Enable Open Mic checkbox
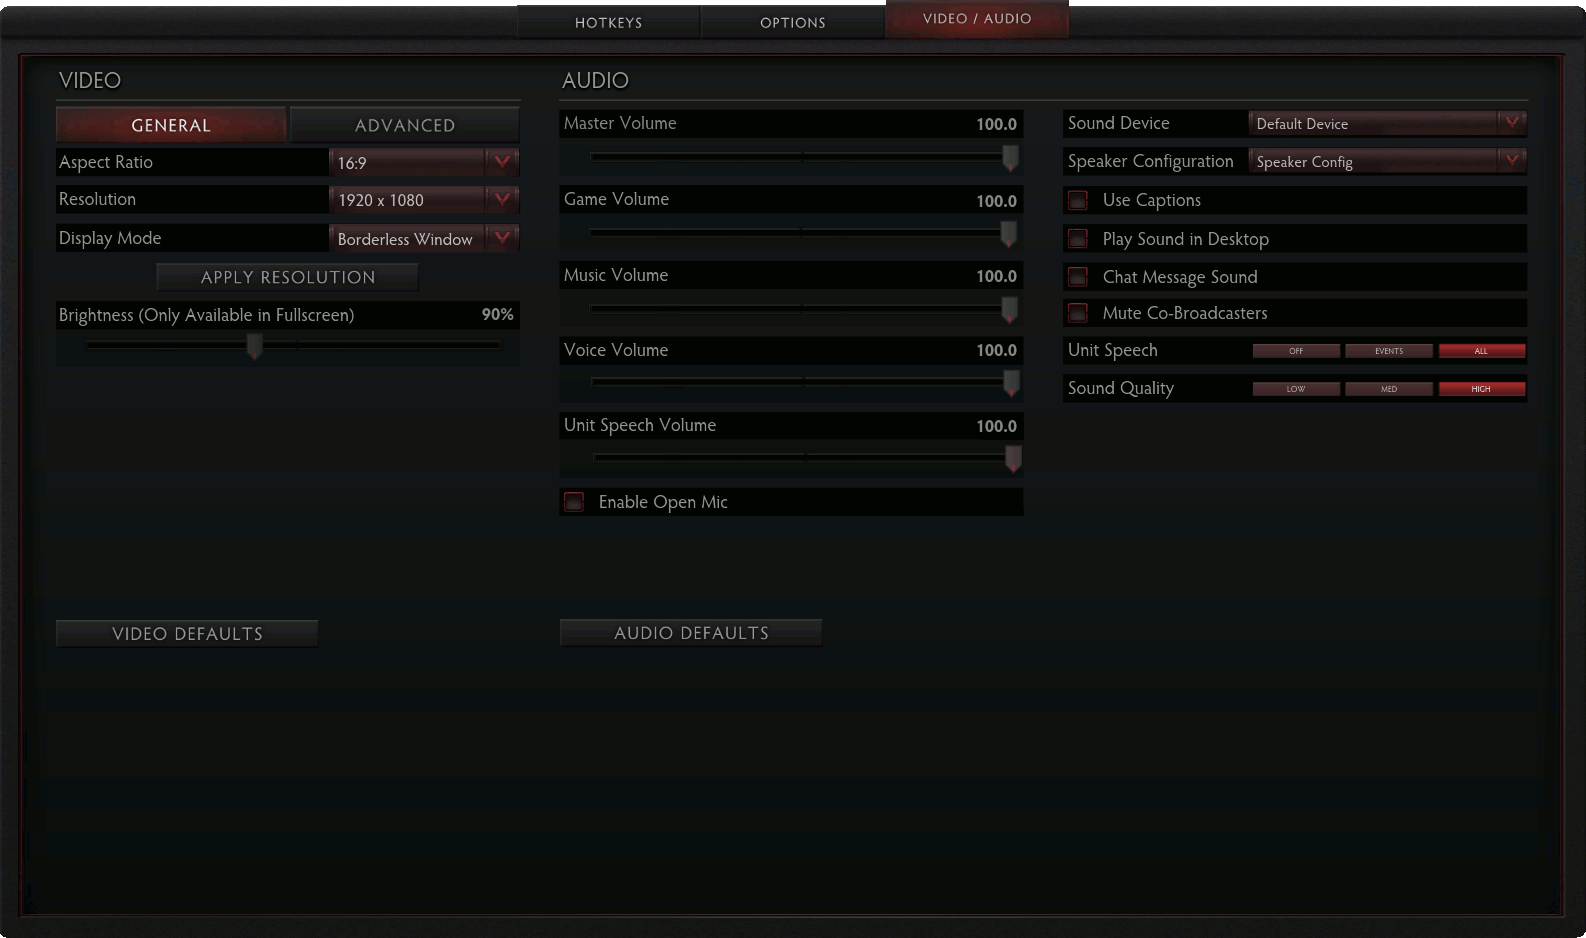The width and height of the screenshot is (1586, 938). [x=574, y=502]
